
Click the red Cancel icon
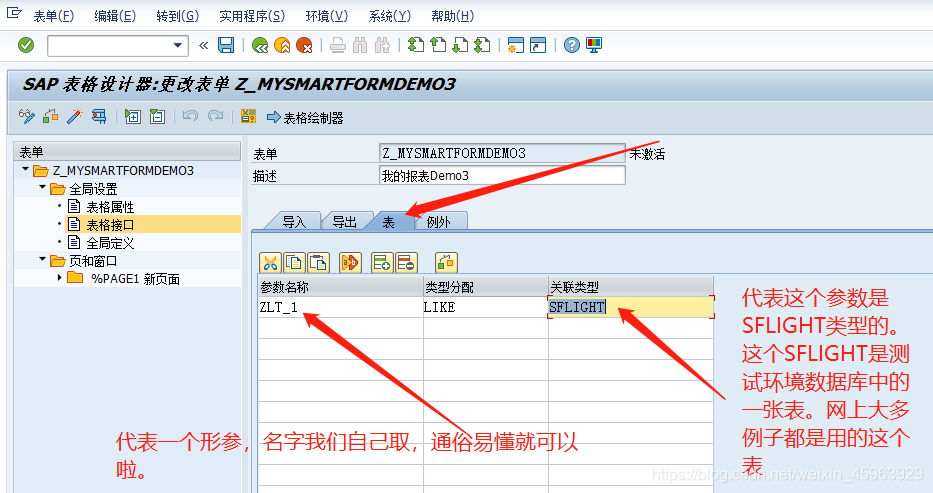[304, 45]
